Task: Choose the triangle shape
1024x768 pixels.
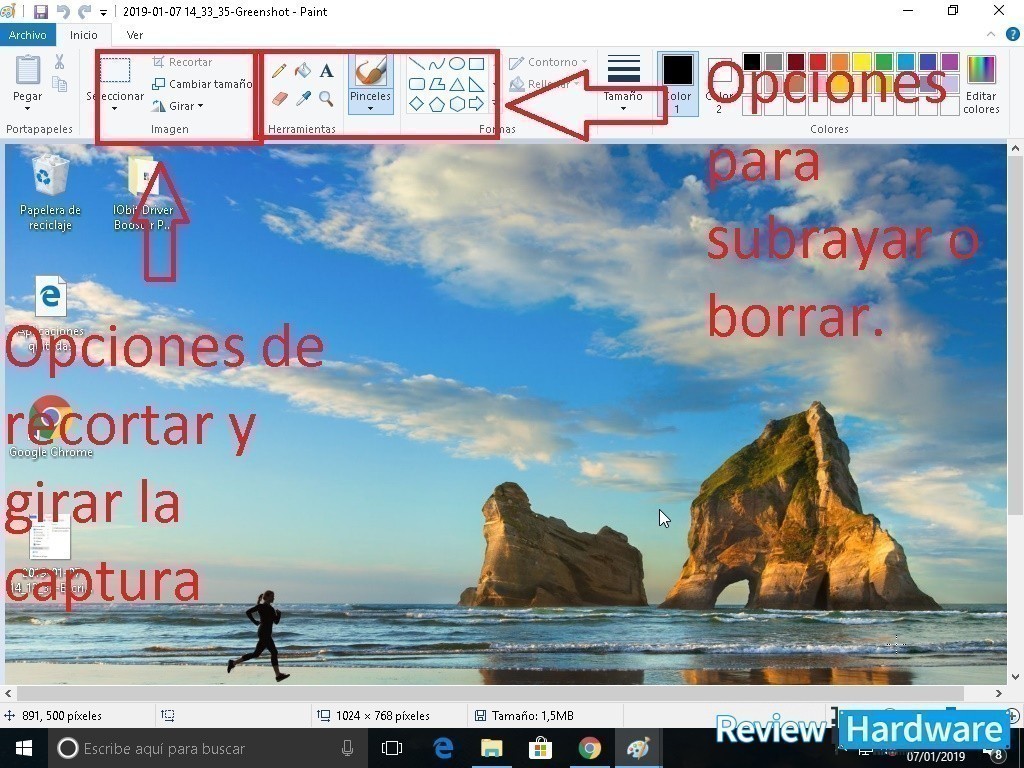Action: [457, 84]
